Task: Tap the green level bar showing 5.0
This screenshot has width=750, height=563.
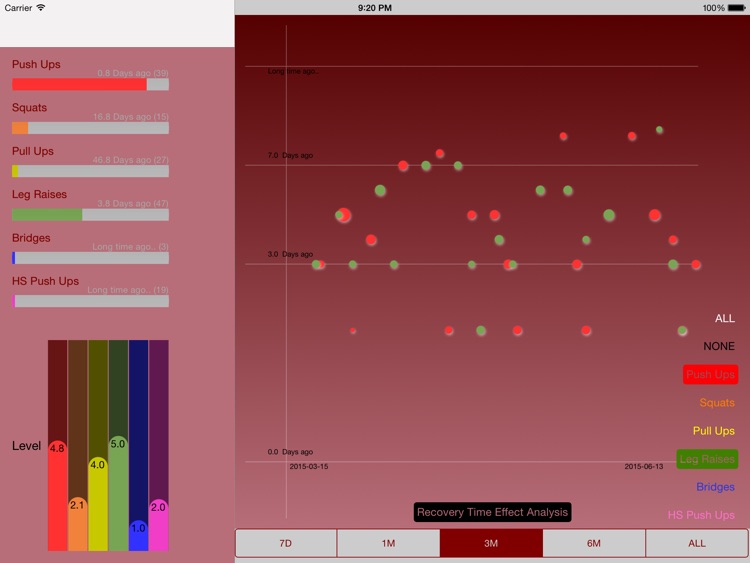Action: 118,493
